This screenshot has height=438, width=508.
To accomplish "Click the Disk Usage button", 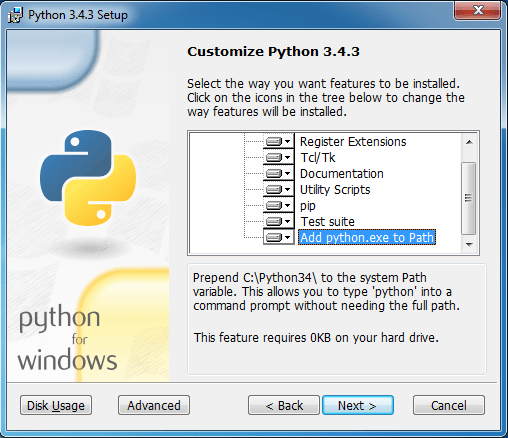I will coord(56,405).
